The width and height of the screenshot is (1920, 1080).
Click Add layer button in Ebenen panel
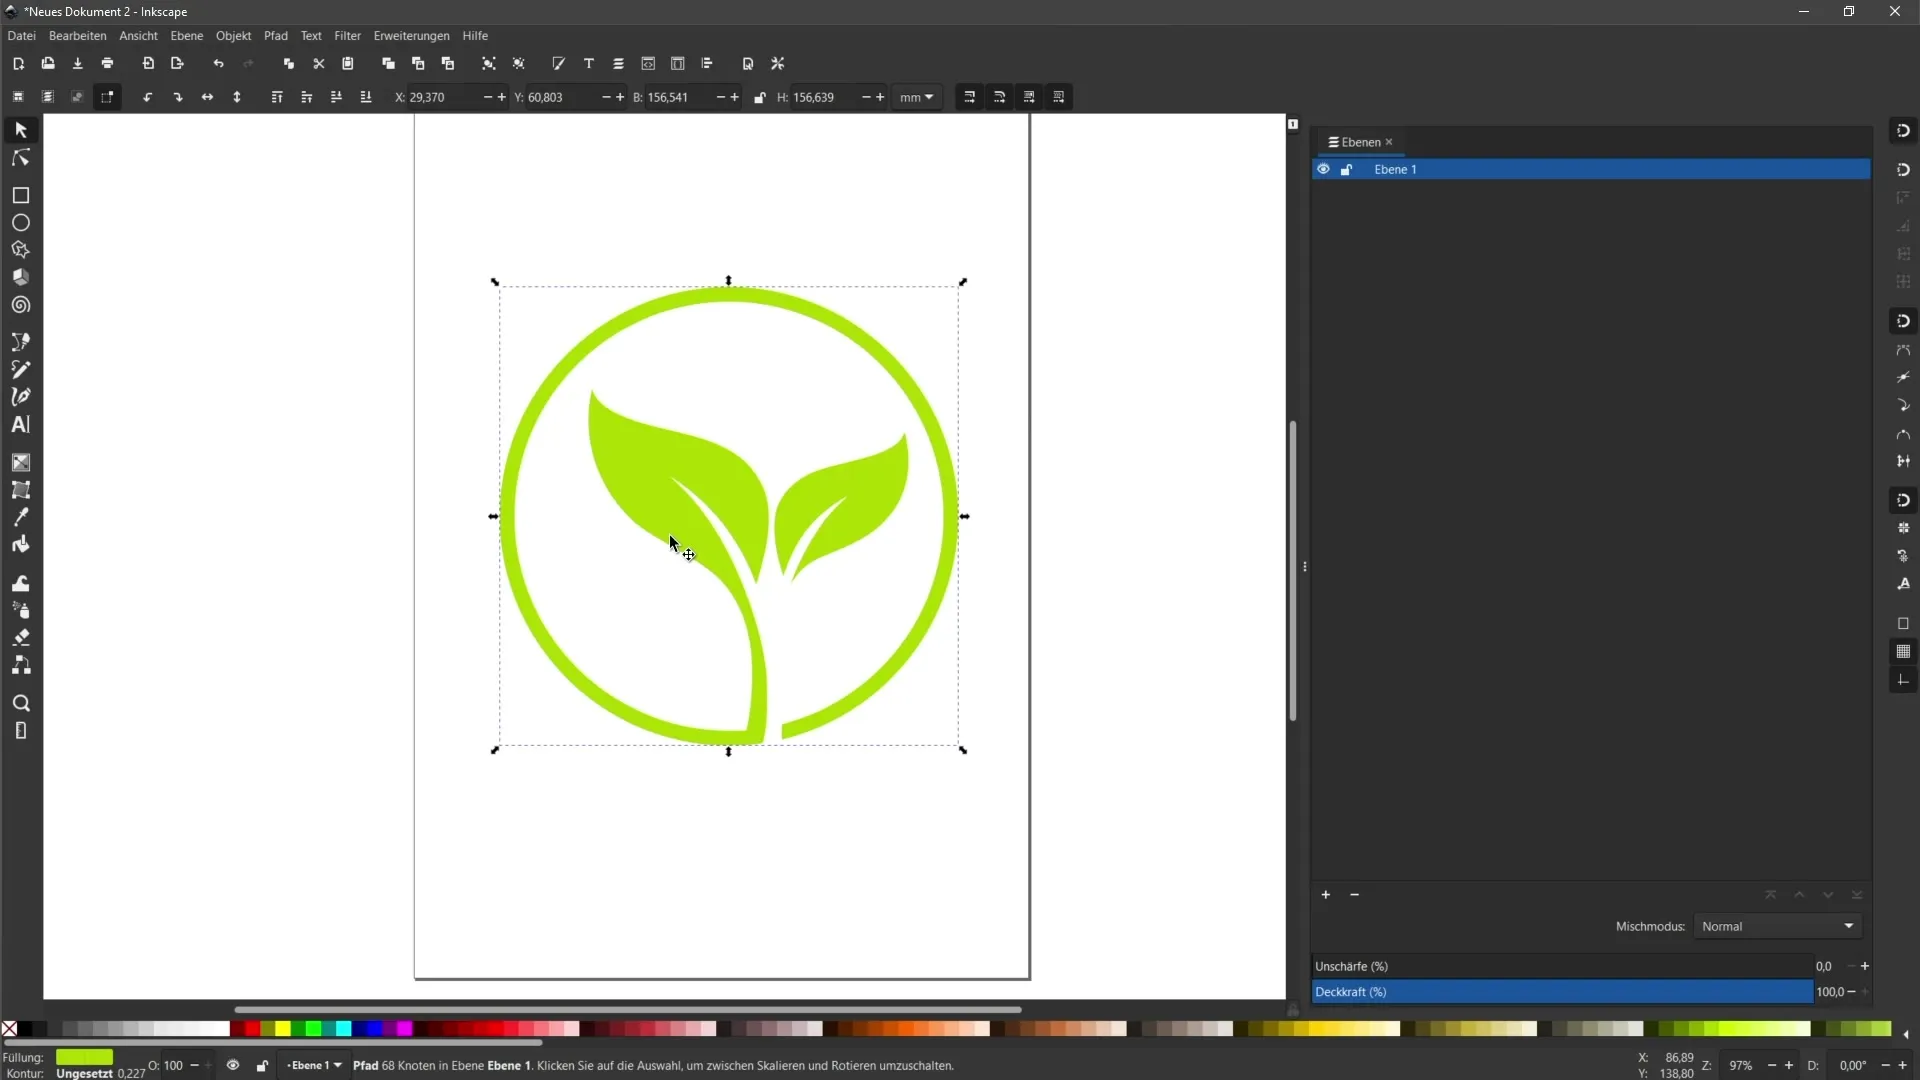(1325, 894)
